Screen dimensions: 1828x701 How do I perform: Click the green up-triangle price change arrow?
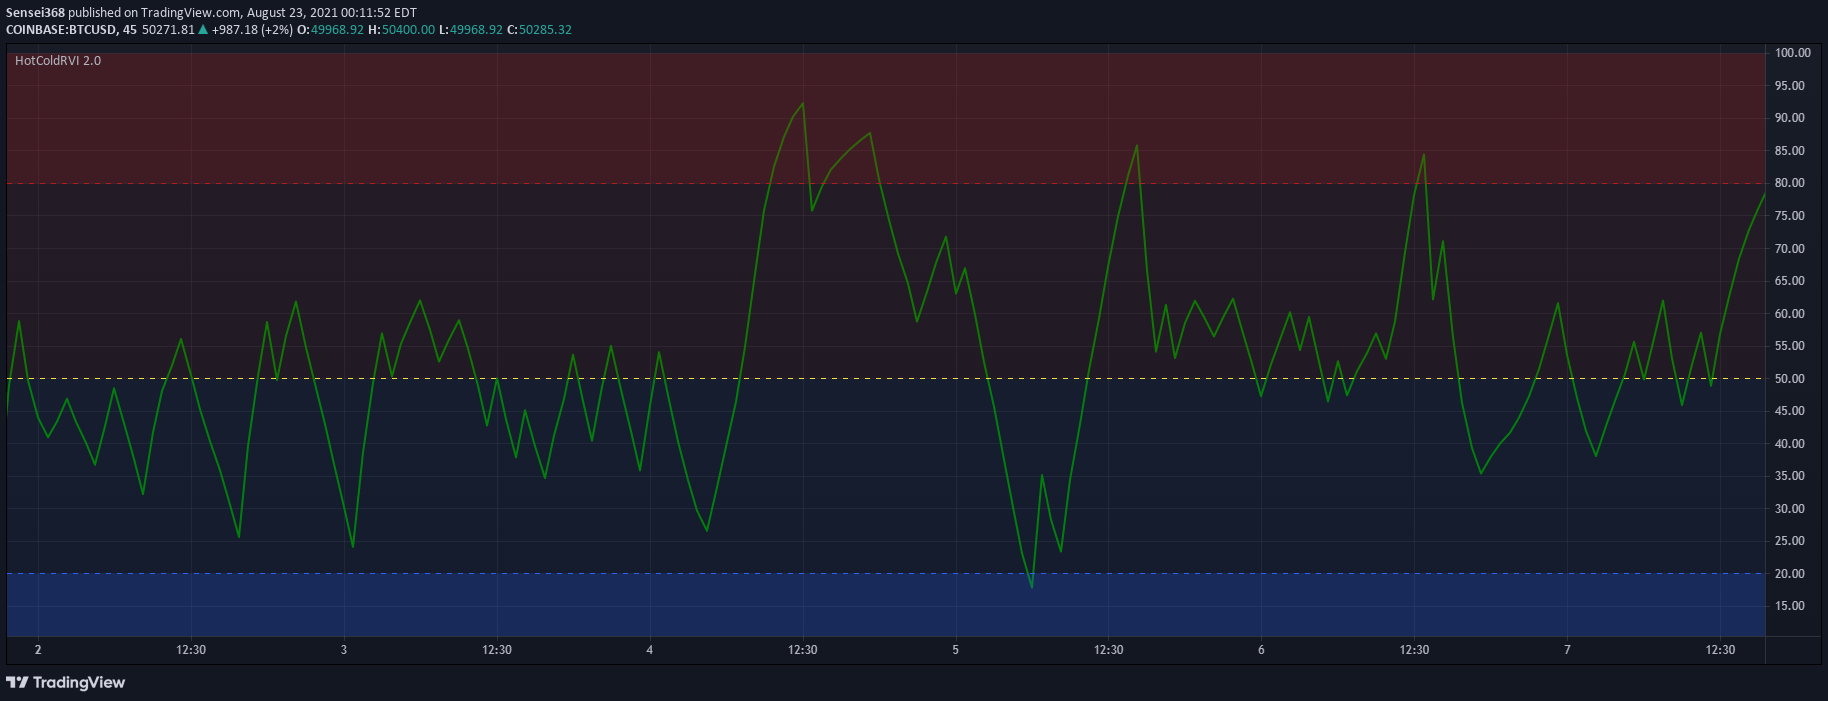(203, 30)
